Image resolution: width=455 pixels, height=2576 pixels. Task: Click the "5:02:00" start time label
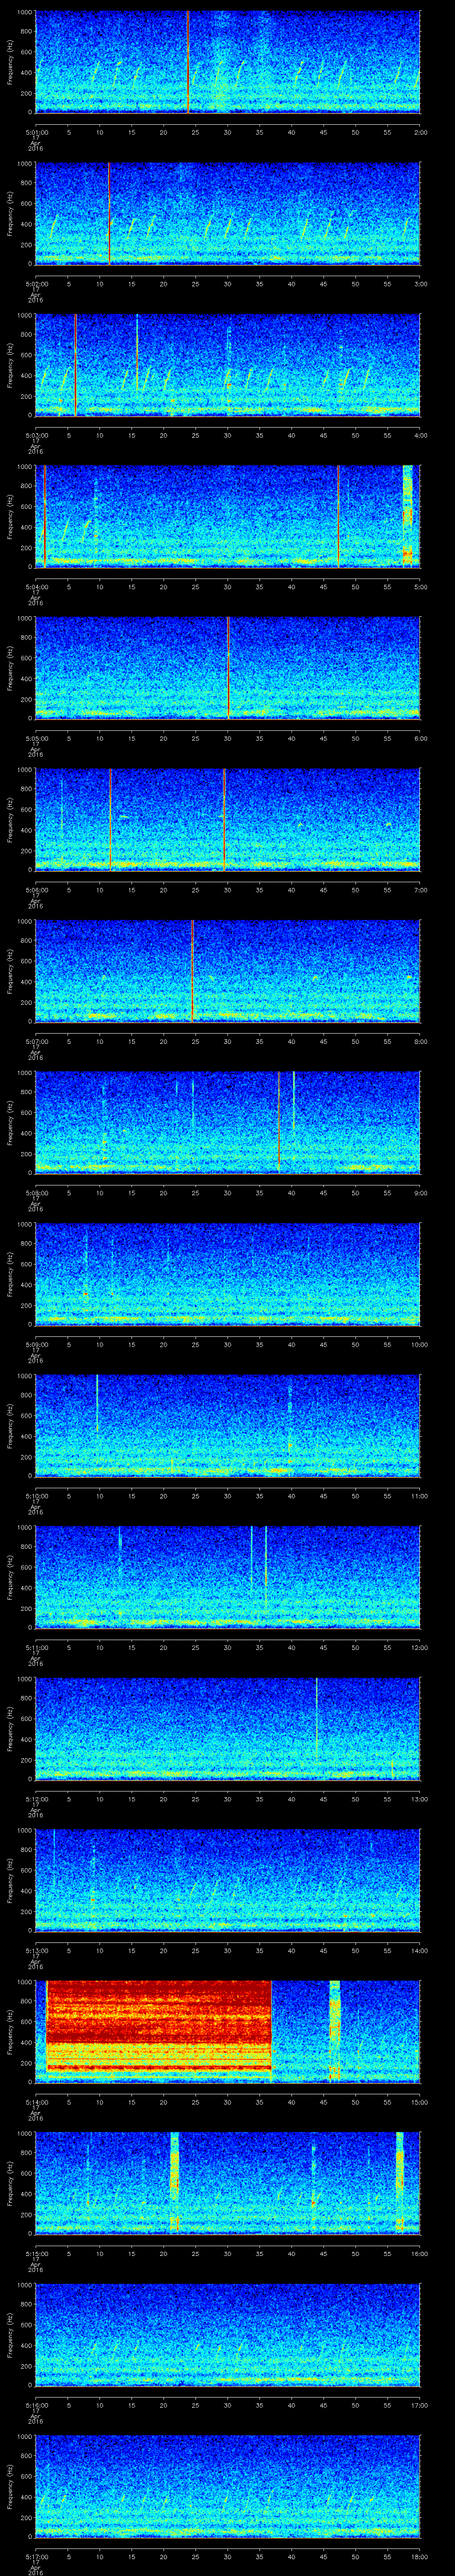pos(36,284)
